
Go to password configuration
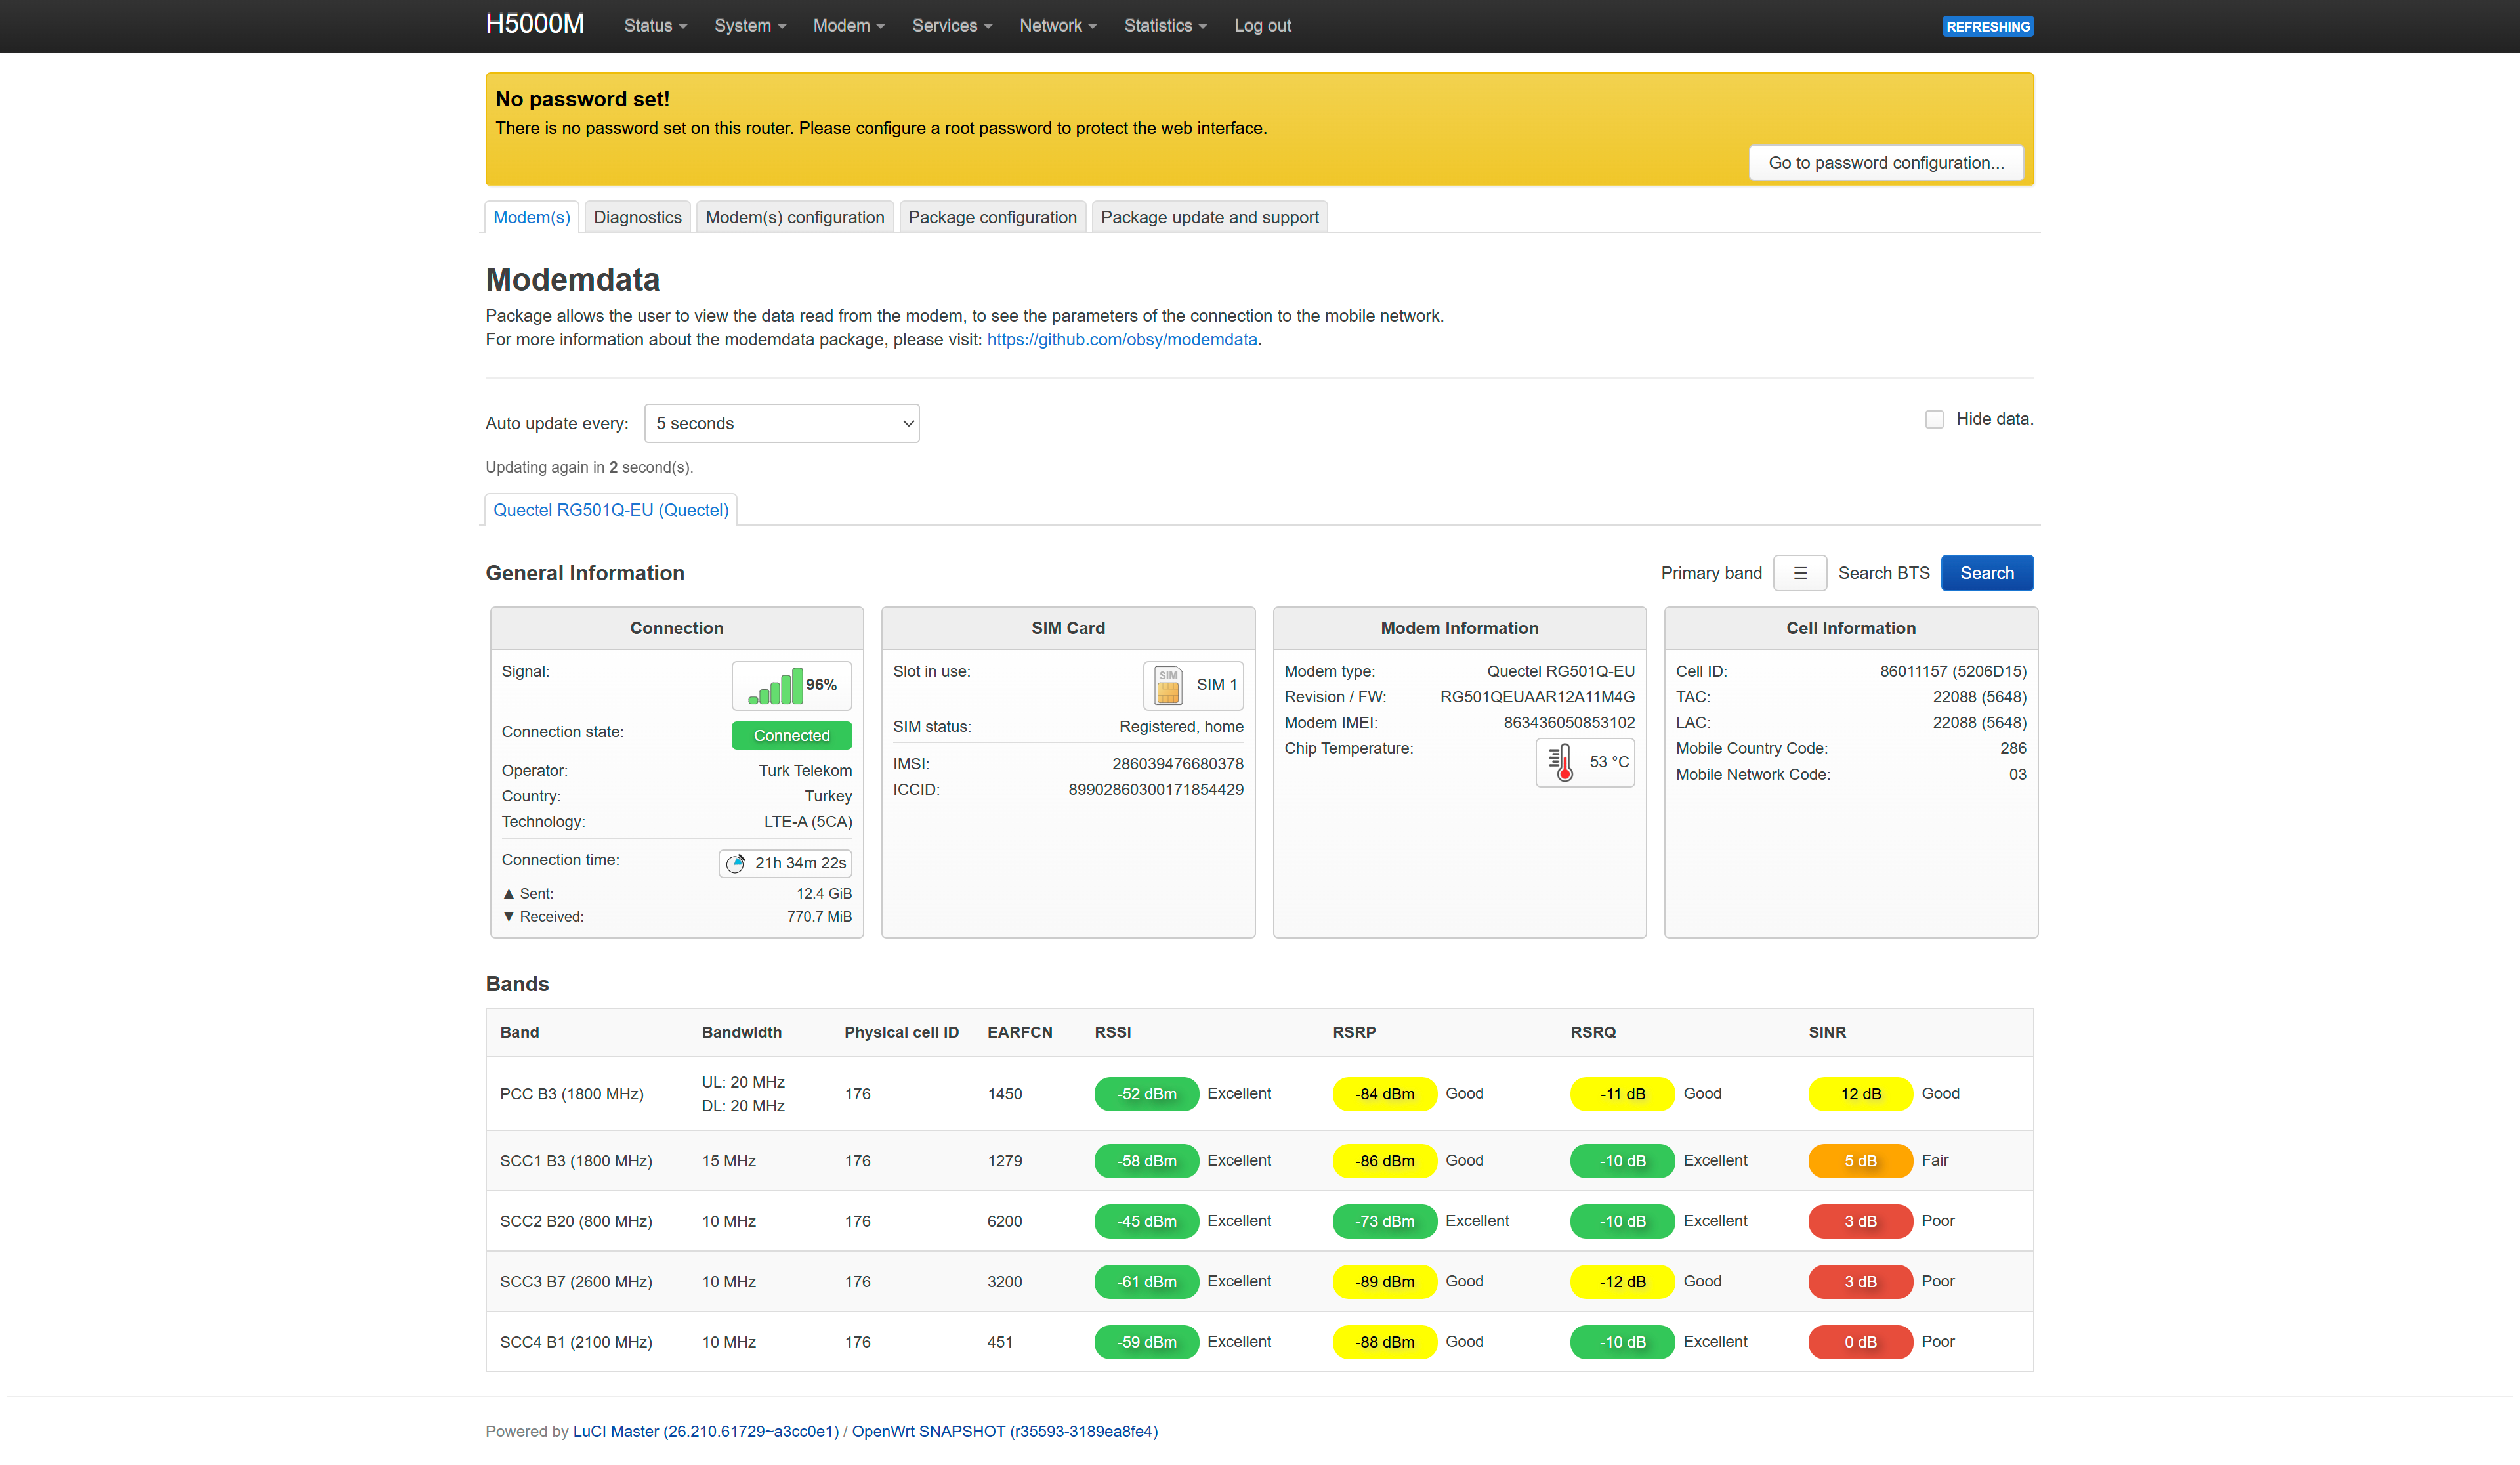(1885, 163)
